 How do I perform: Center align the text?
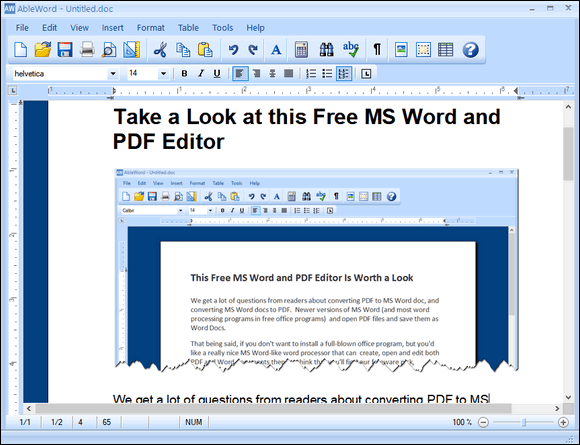tap(273, 74)
